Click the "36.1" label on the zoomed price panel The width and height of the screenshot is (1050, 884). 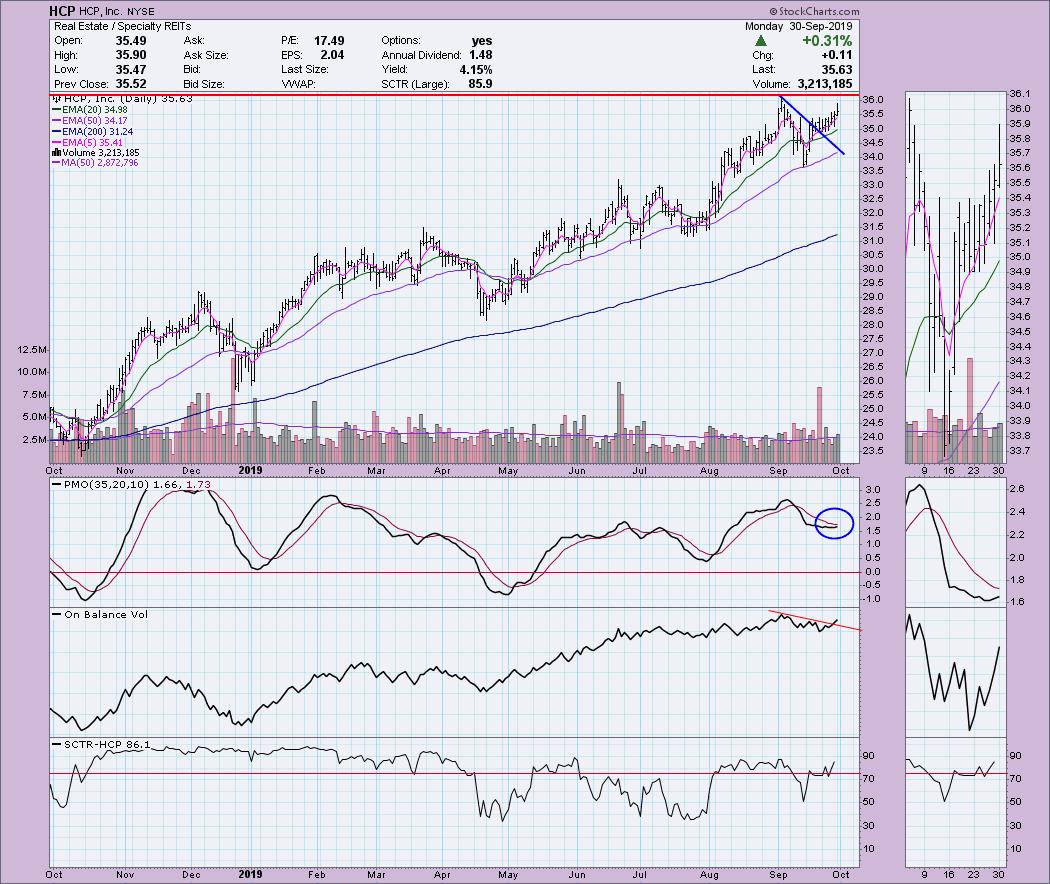pyautogui.click(x=1019, y=94)
